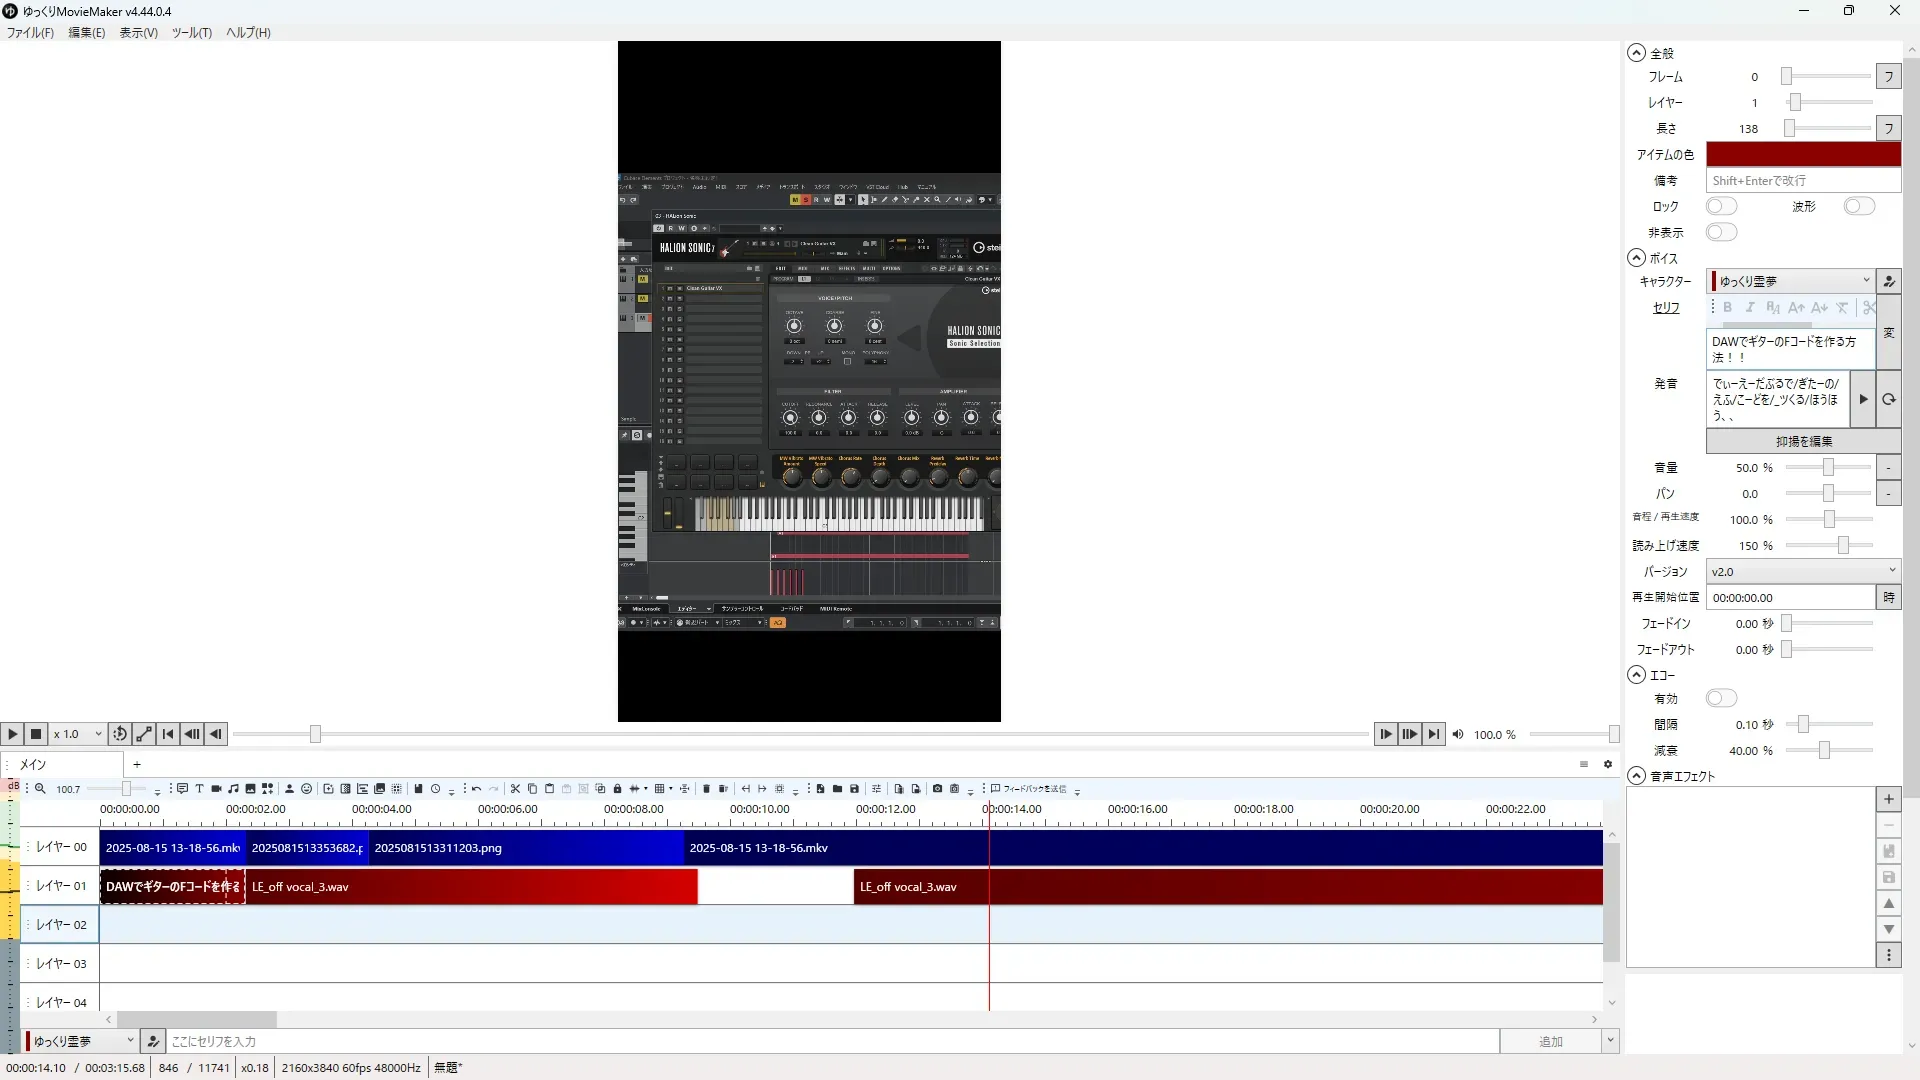1920x1080 pixels.
Task: Toggle the ロック switch on
Action: 1721,206
